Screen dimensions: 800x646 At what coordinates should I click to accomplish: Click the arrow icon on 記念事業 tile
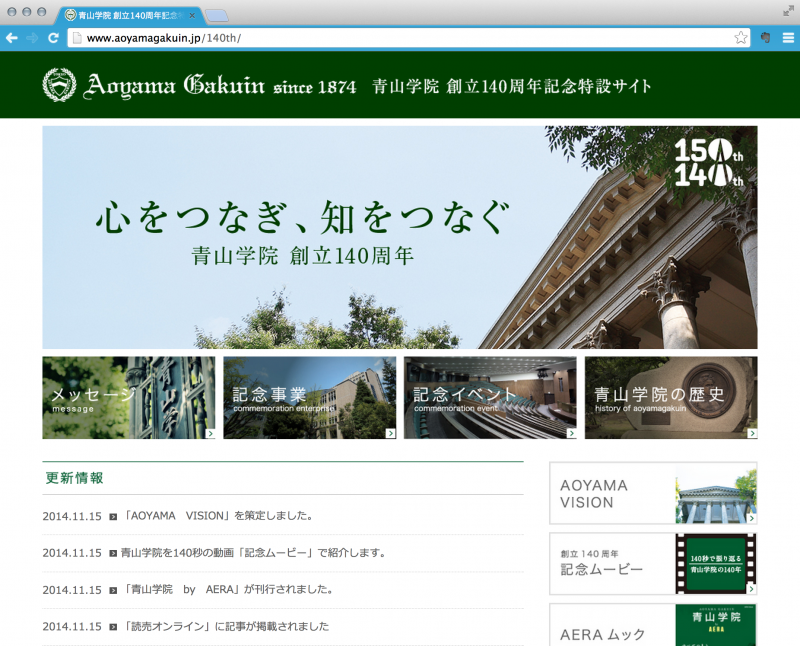(391, 434)
